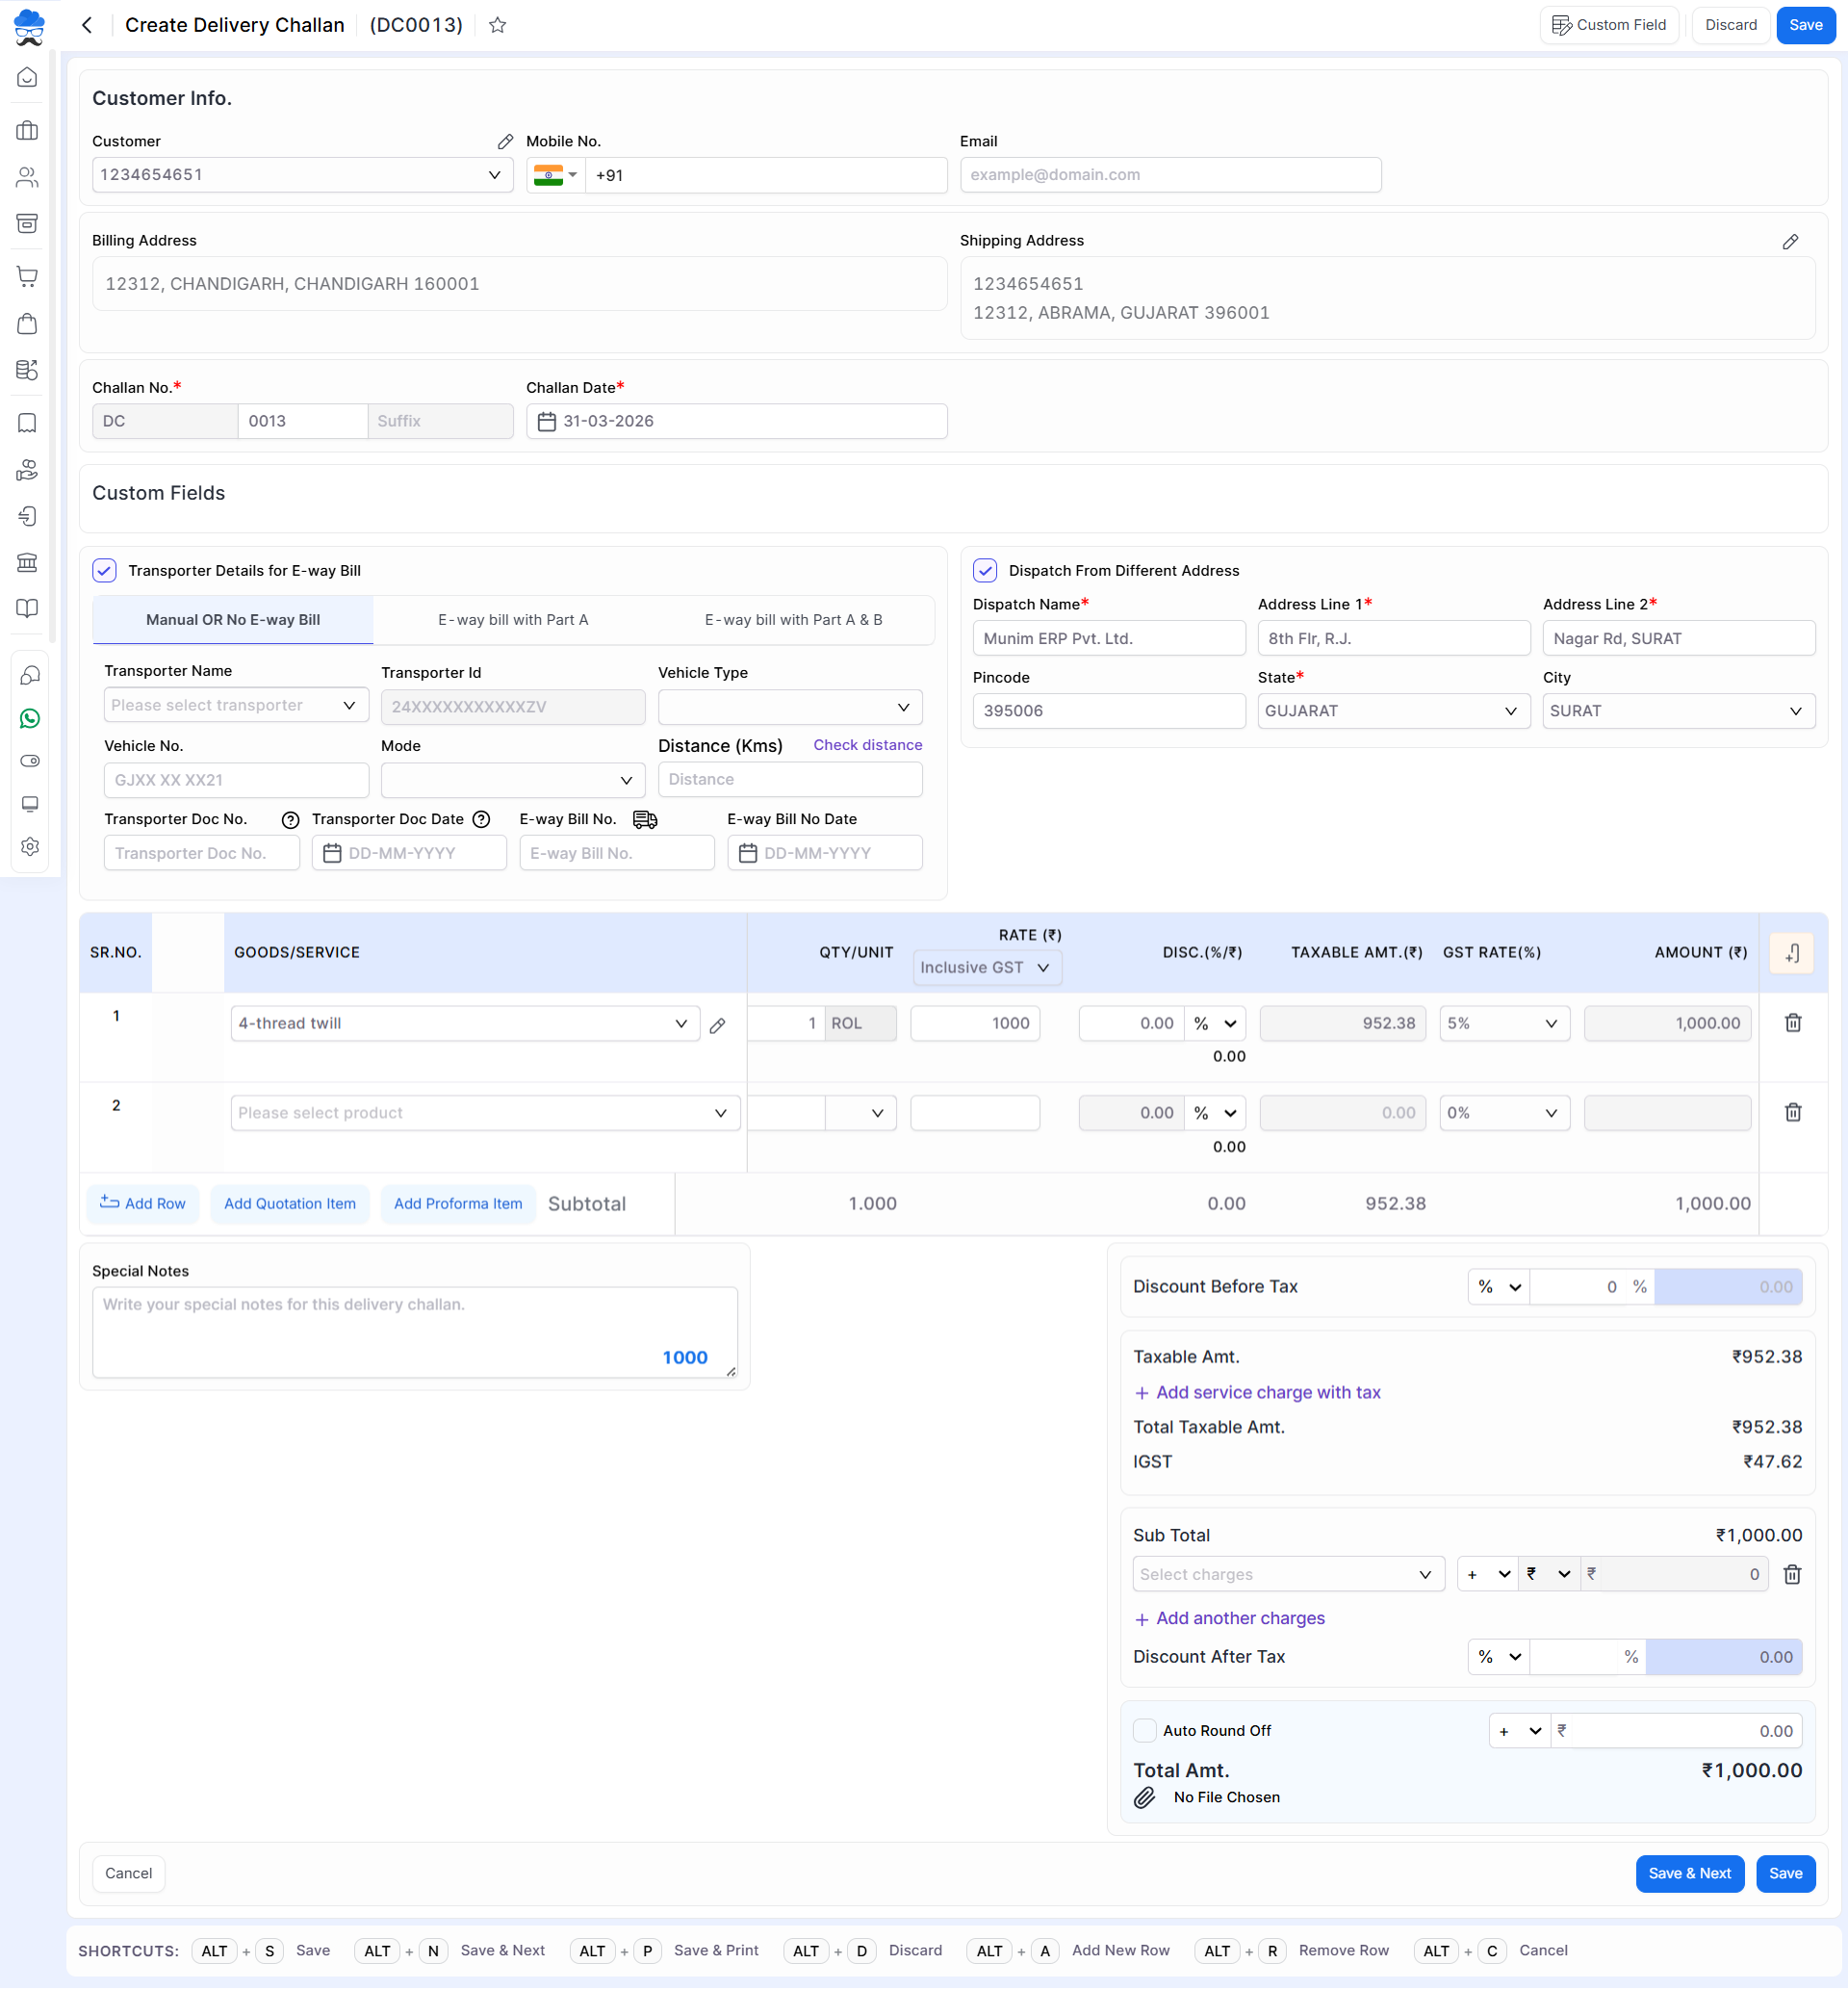Viewport: 1848px width, 1990px height.
Task: Expand the Vehicle Type dropdown
Action: pyautogui.click(x=789, y=707)
